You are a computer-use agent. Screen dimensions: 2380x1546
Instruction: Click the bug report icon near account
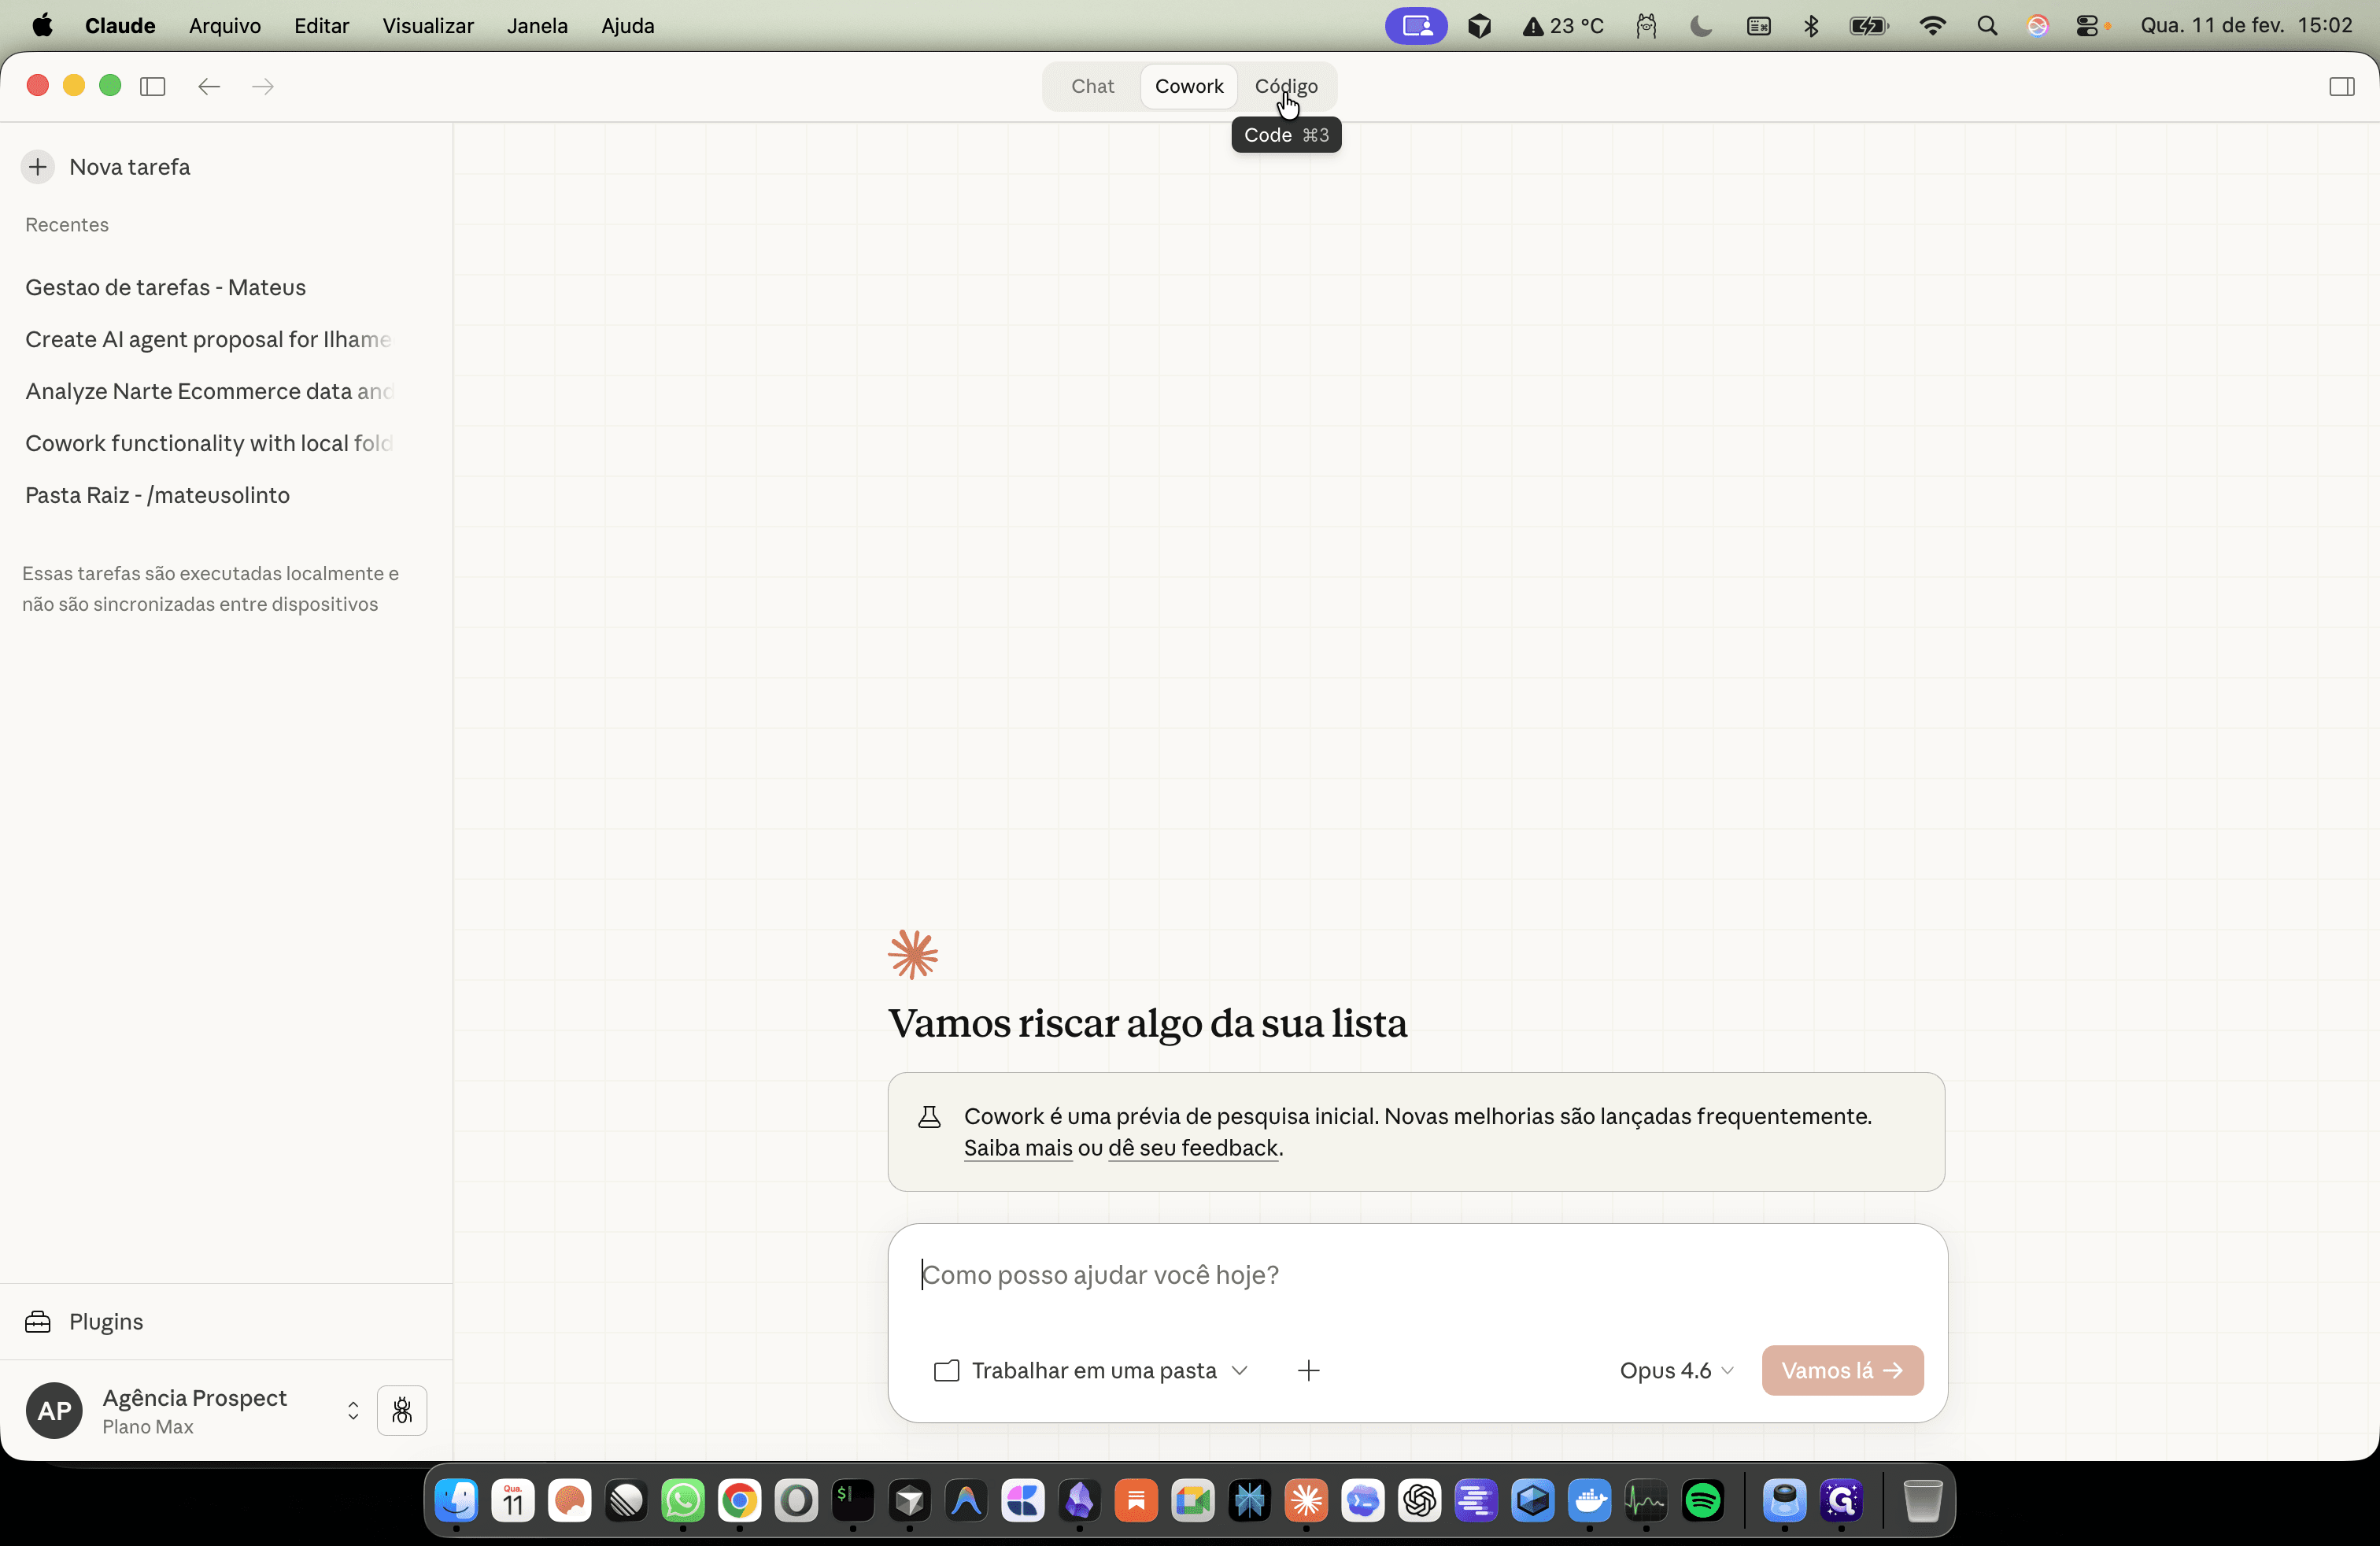[402, 1410]
